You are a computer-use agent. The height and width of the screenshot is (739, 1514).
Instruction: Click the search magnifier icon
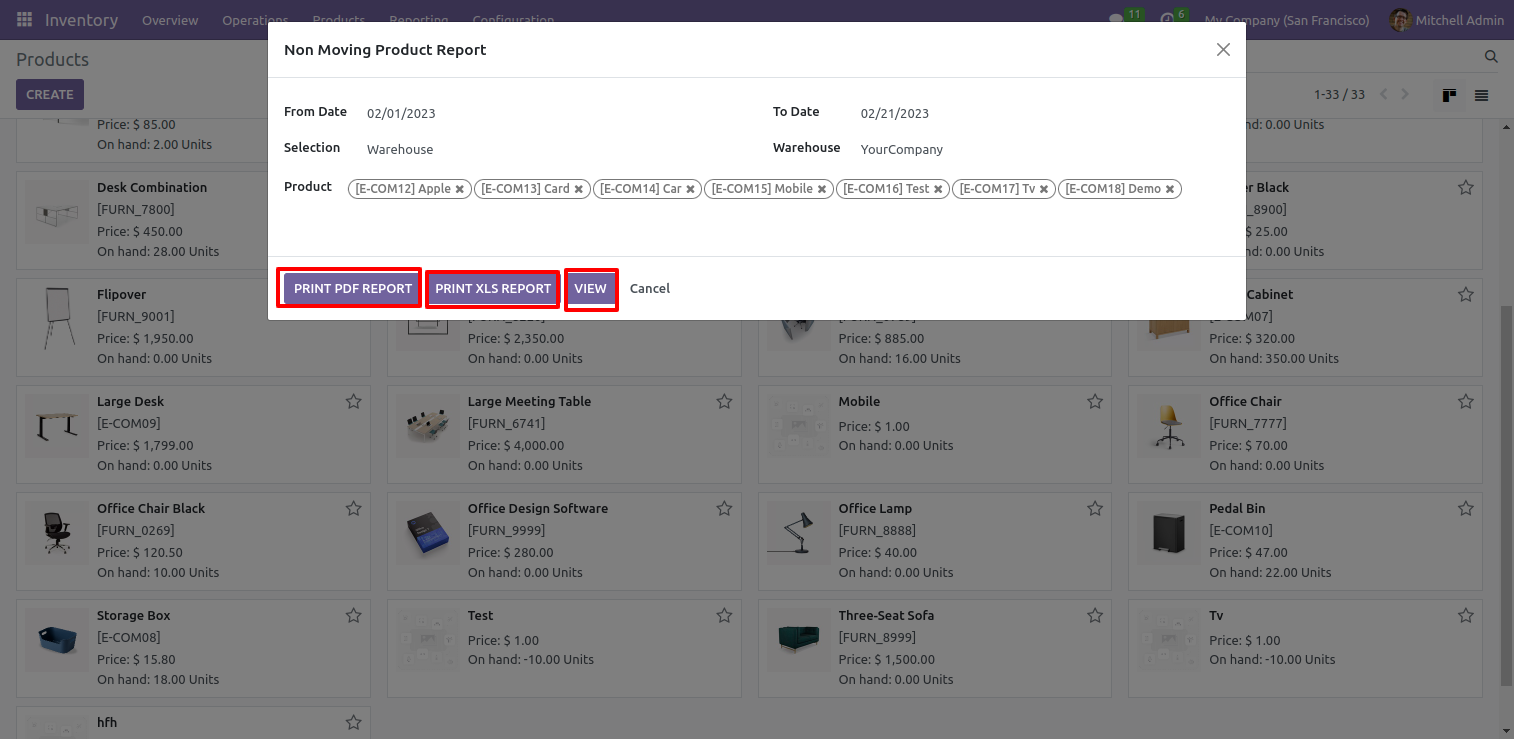click(1491, 57)
